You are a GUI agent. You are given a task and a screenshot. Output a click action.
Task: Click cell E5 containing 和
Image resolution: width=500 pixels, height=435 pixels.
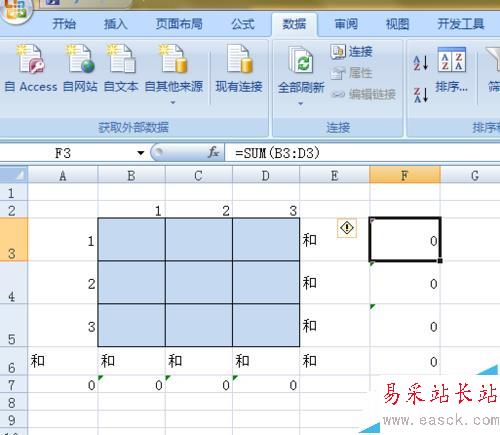[x=335, y=325]
